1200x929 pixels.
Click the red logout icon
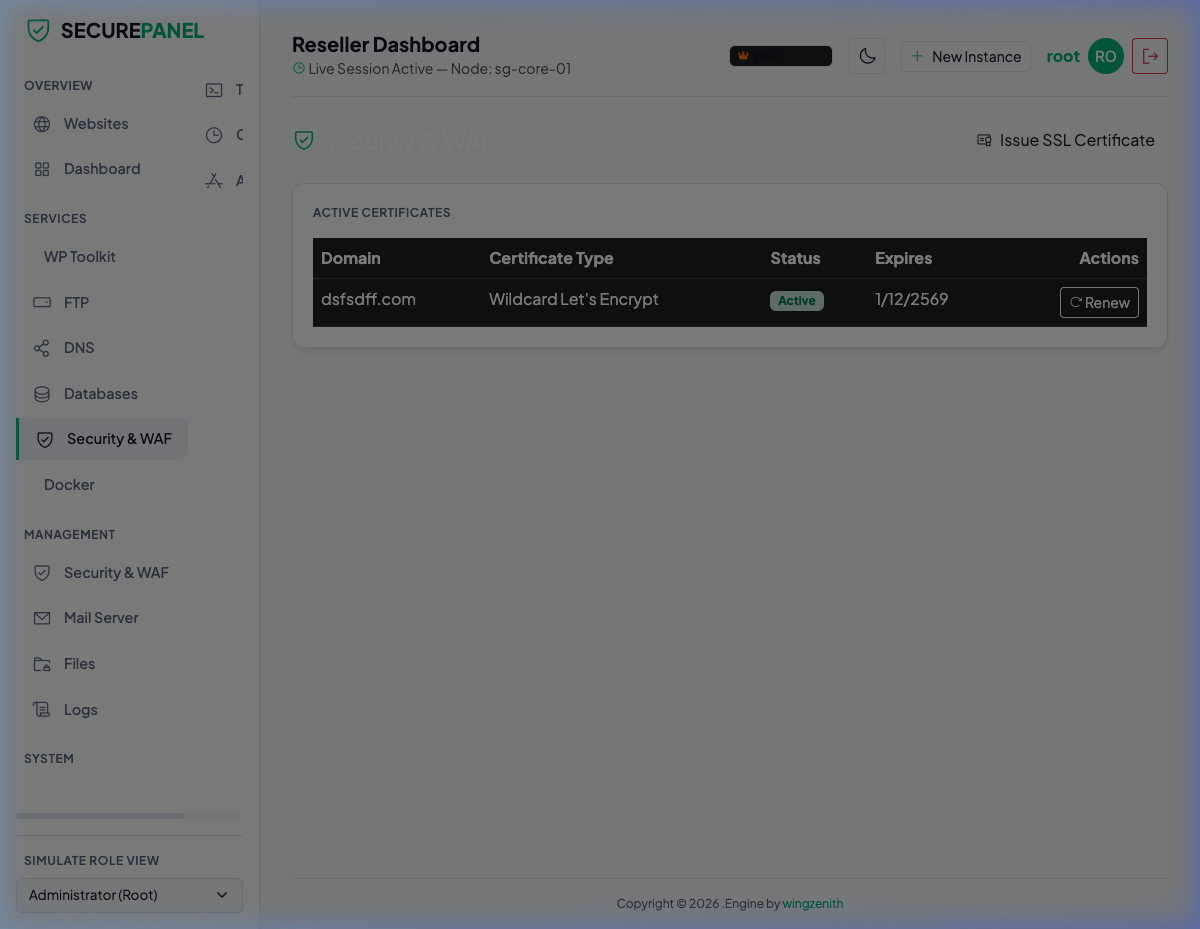[1150, 56]
